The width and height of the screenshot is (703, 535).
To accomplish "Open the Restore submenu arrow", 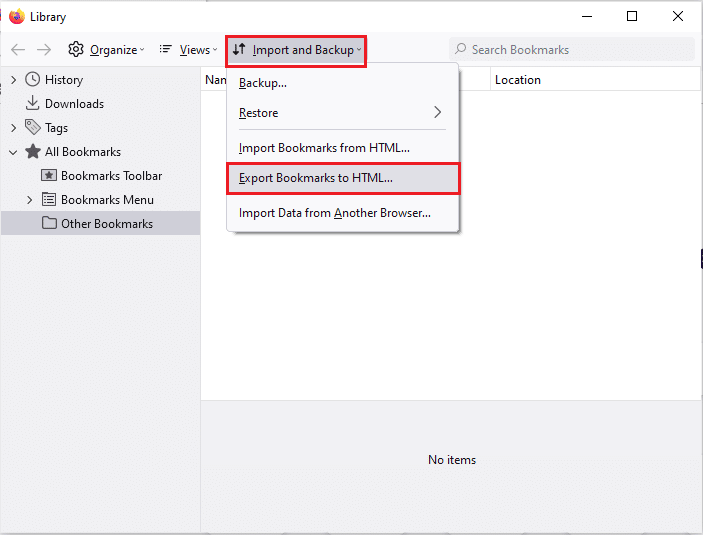I will tap(438, 112).
